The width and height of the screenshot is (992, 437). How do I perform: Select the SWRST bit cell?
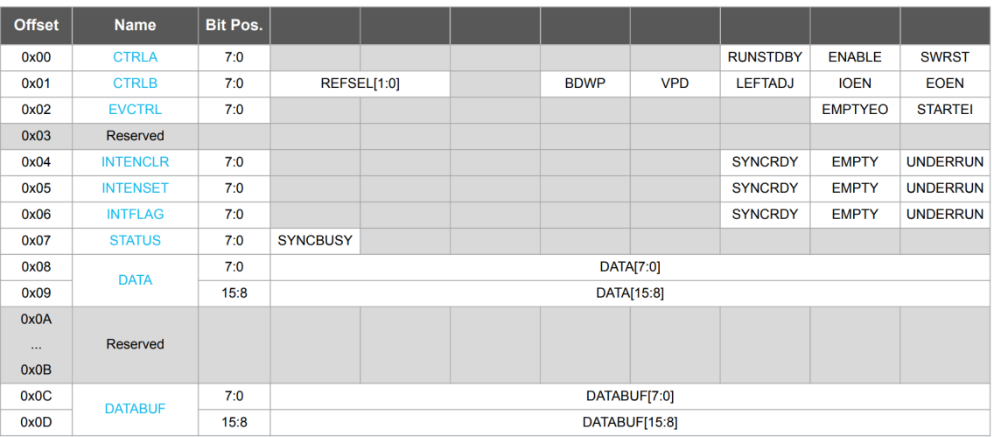tap(945, 57)
